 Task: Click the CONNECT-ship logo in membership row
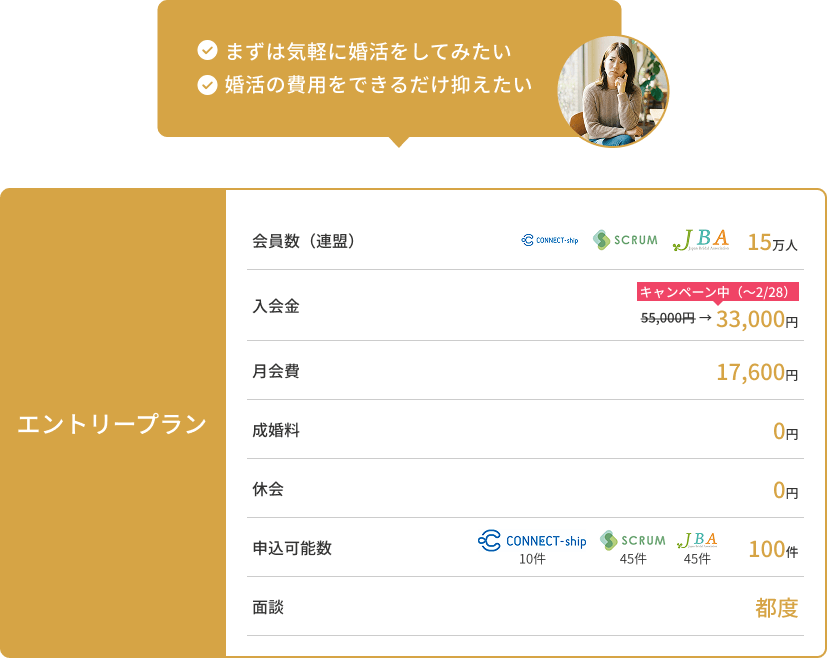click(x=550, y=240)
